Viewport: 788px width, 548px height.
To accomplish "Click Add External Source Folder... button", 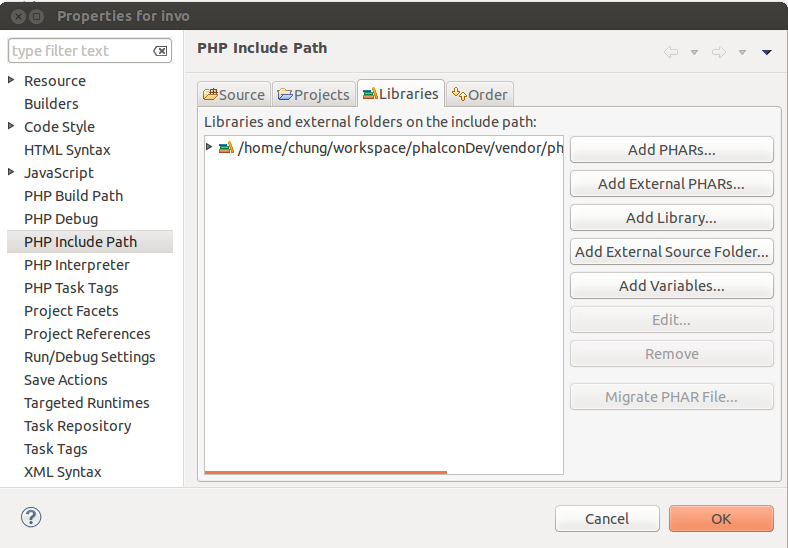I will coord(671,251).
